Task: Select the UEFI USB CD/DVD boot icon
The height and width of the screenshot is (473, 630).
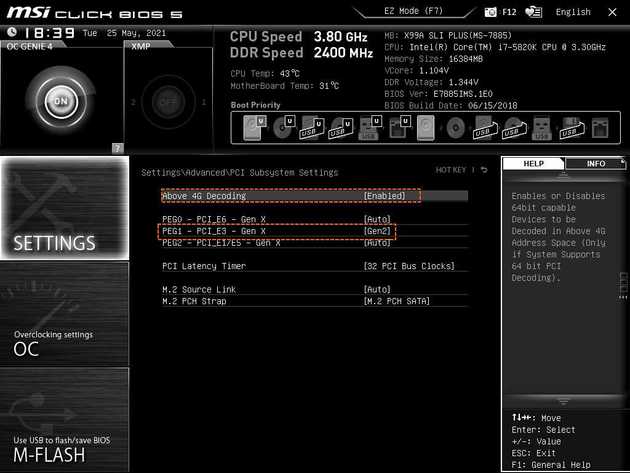Action: click(x=341, y=128)
